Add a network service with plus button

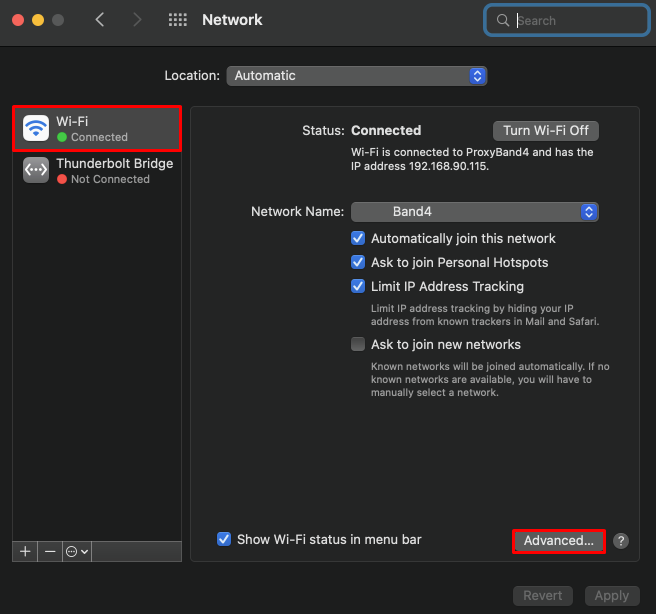25,552
